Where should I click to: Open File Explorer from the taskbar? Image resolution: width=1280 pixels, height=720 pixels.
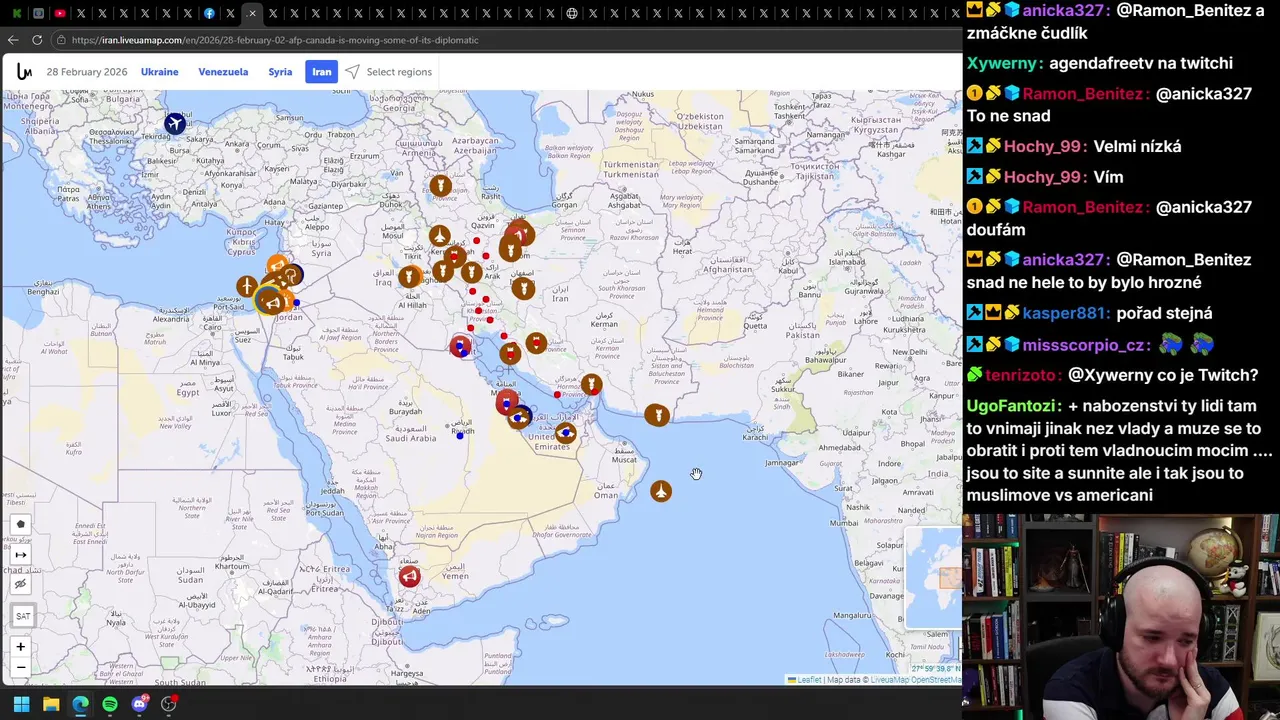(x=51, y=704)
